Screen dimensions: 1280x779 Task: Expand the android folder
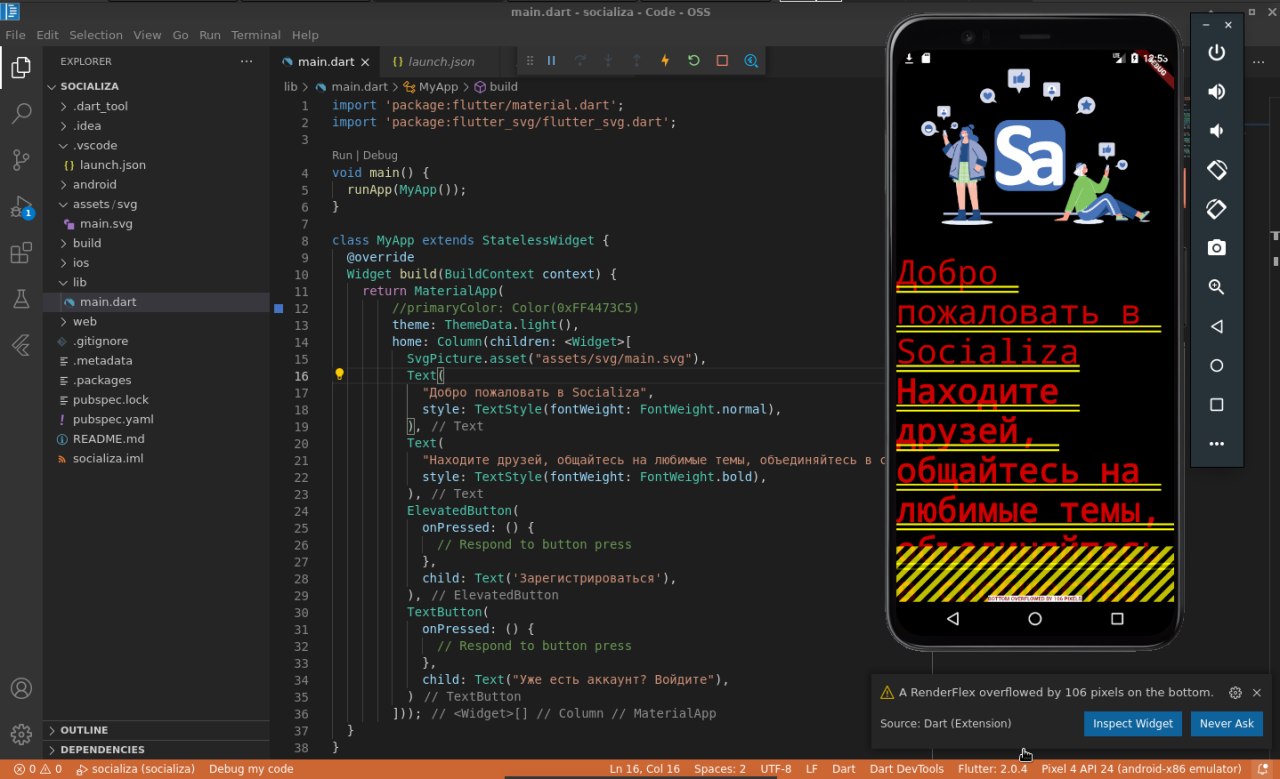coord(94,184)
